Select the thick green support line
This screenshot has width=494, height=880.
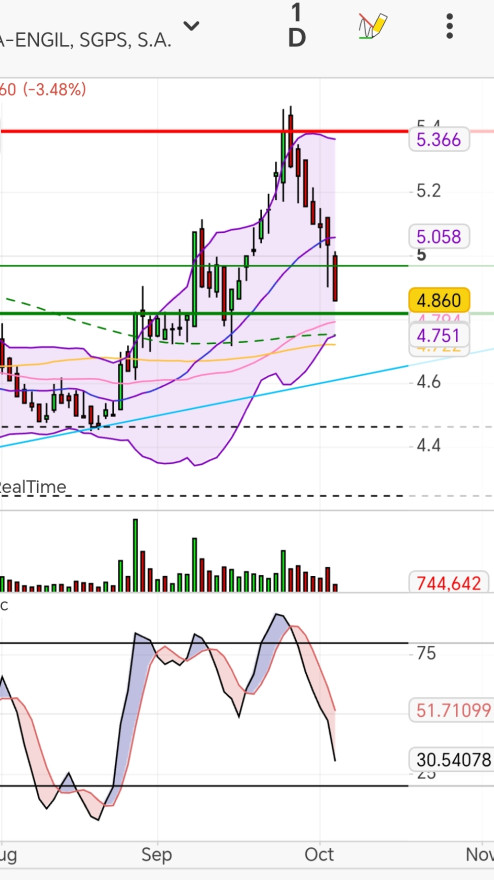coord(204,313)
